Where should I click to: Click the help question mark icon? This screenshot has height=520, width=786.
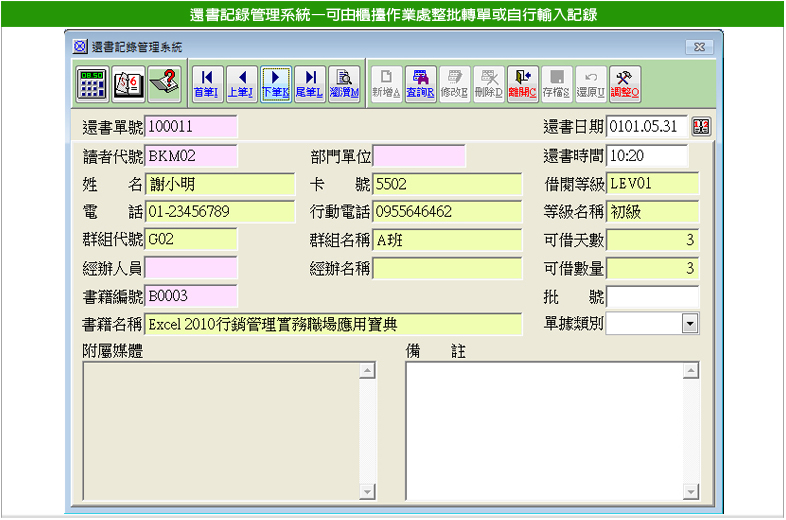pos(164,83)
